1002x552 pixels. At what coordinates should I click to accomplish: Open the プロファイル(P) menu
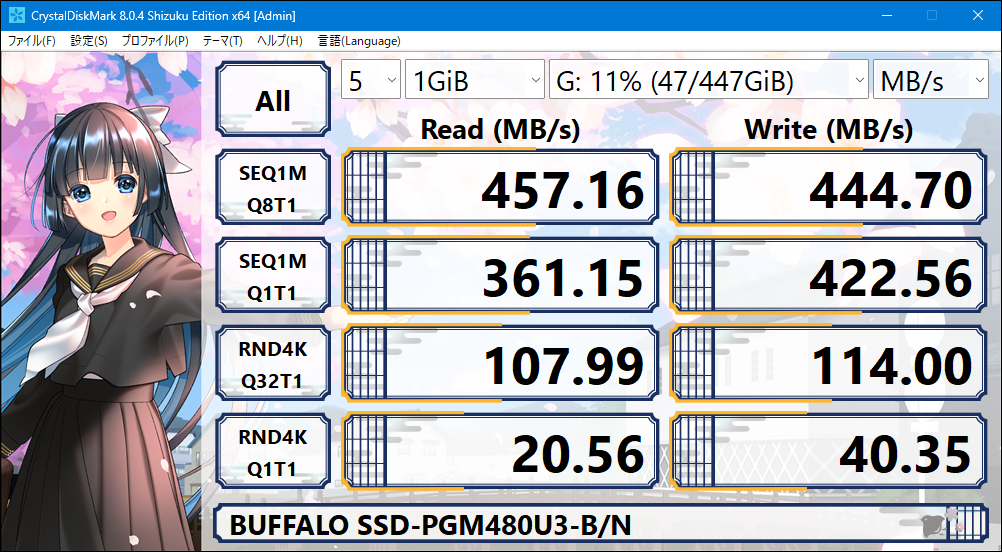click(155, 41)
